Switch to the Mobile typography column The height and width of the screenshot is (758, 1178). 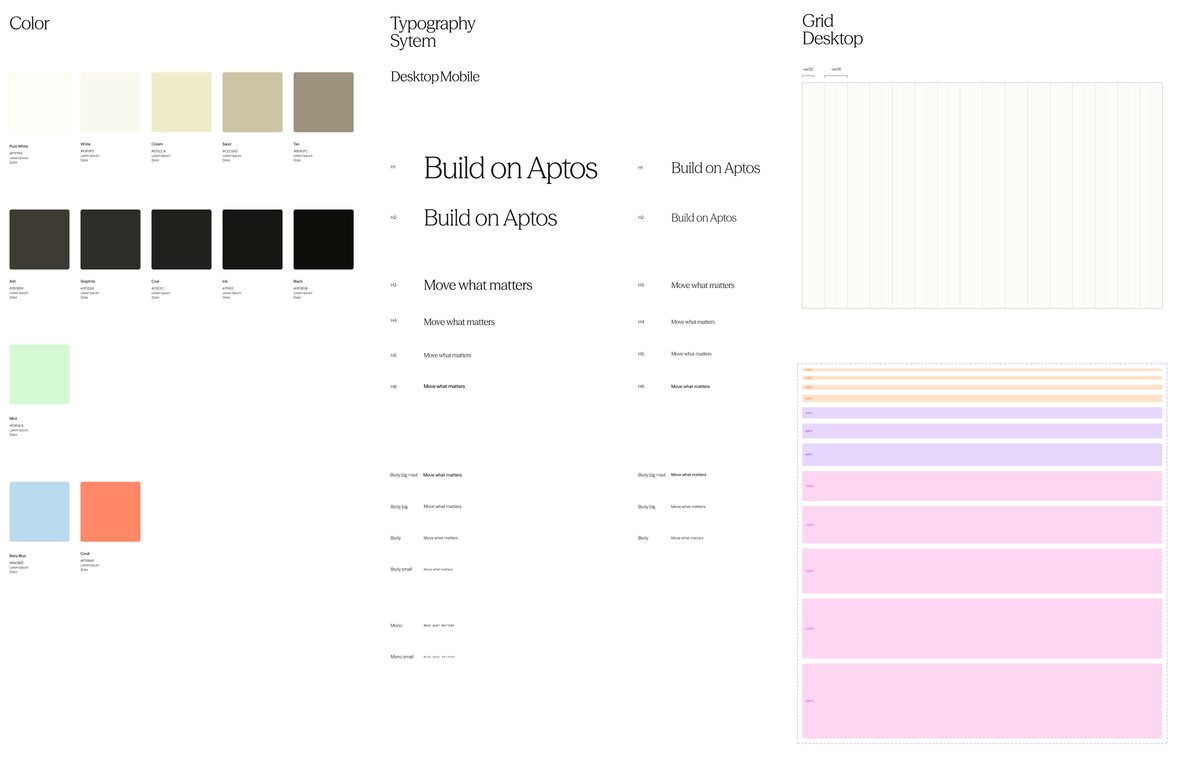coord(460,76)
